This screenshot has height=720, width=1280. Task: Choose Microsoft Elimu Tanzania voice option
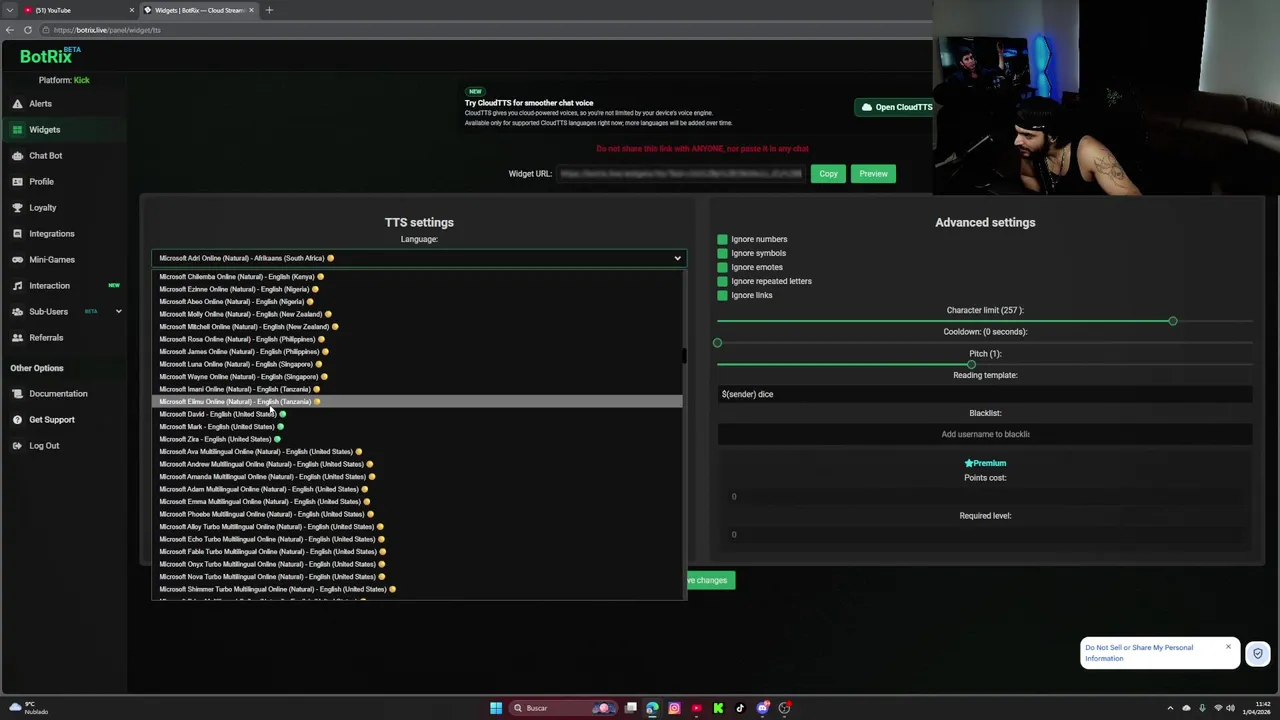tap(417, 402)
